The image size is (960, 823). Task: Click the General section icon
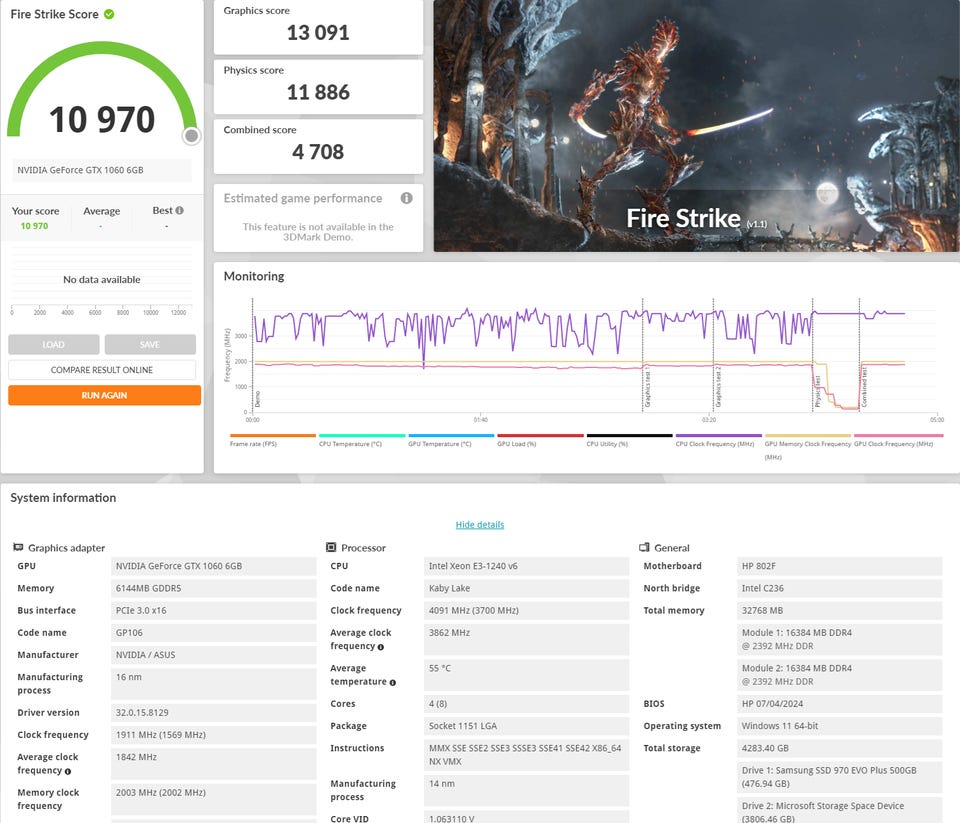tap(644, 547)
